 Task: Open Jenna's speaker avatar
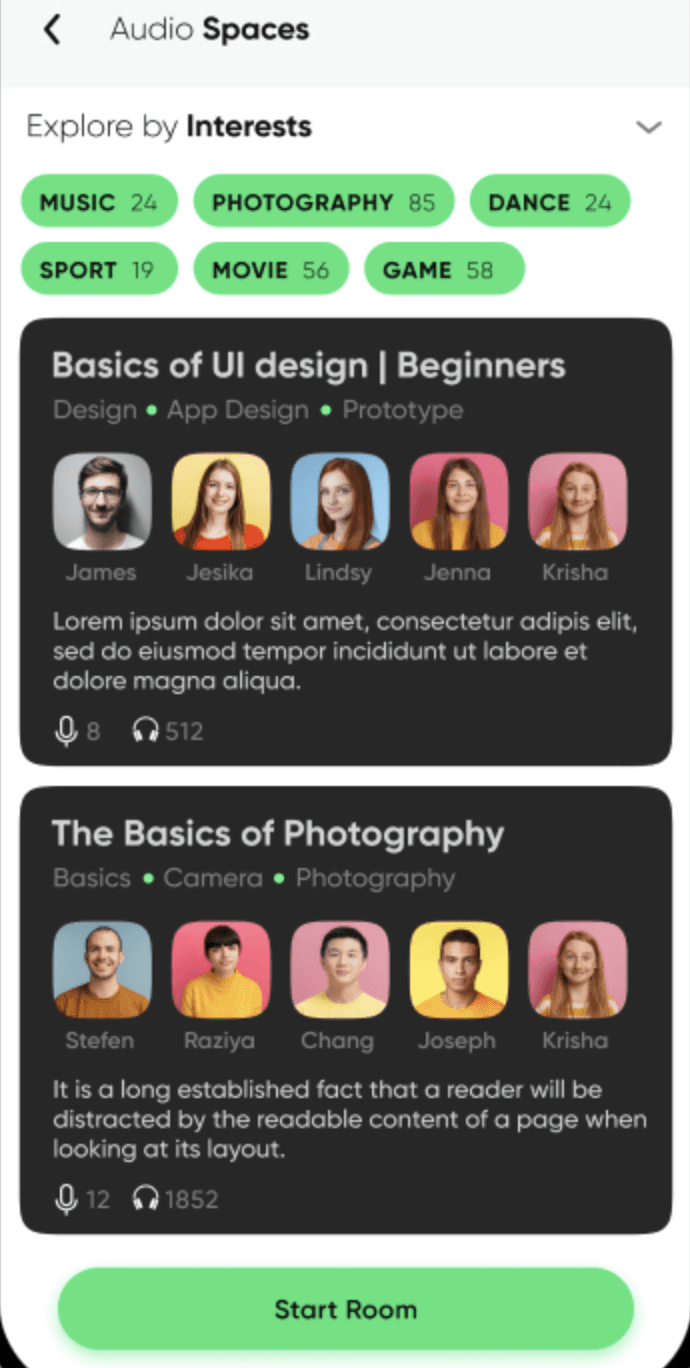(459, 502)
